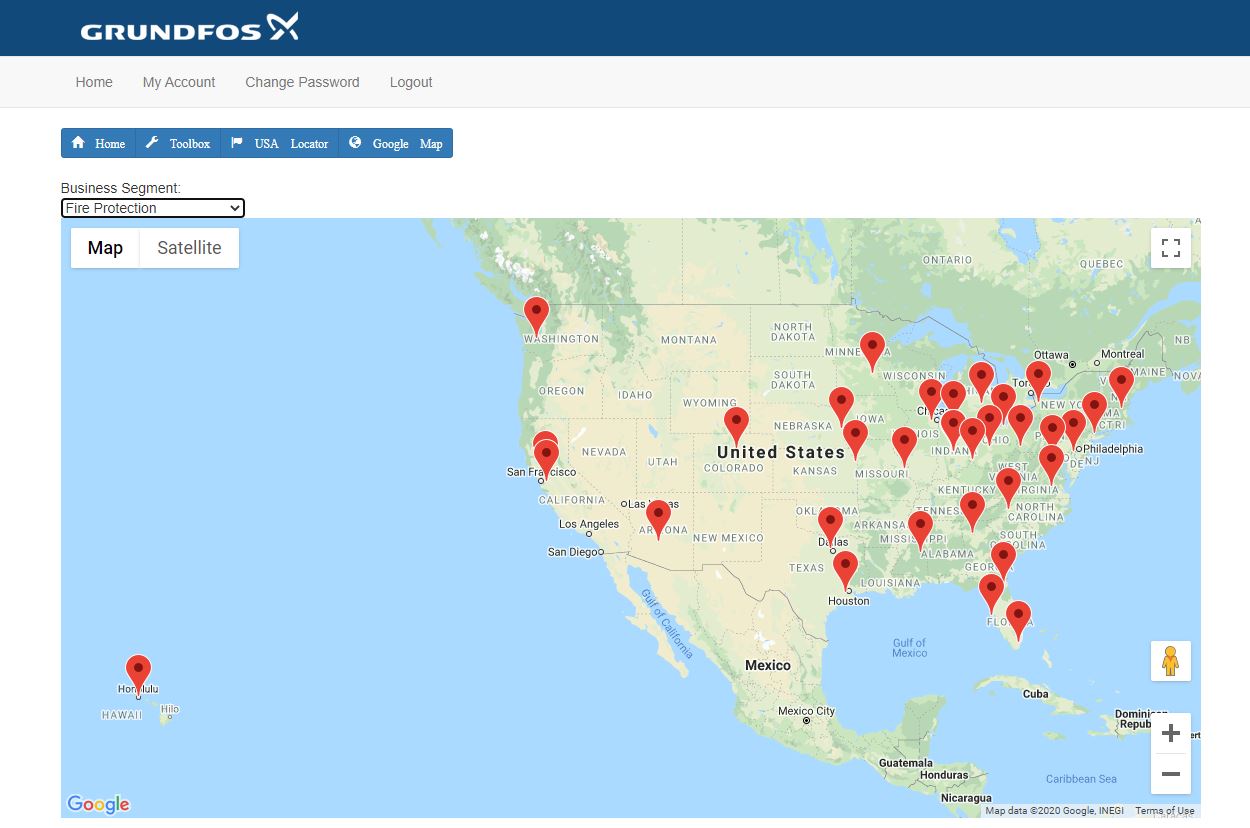1250x828 pixels.
Task: Switch to Map view tab
Action: [105, 248]
